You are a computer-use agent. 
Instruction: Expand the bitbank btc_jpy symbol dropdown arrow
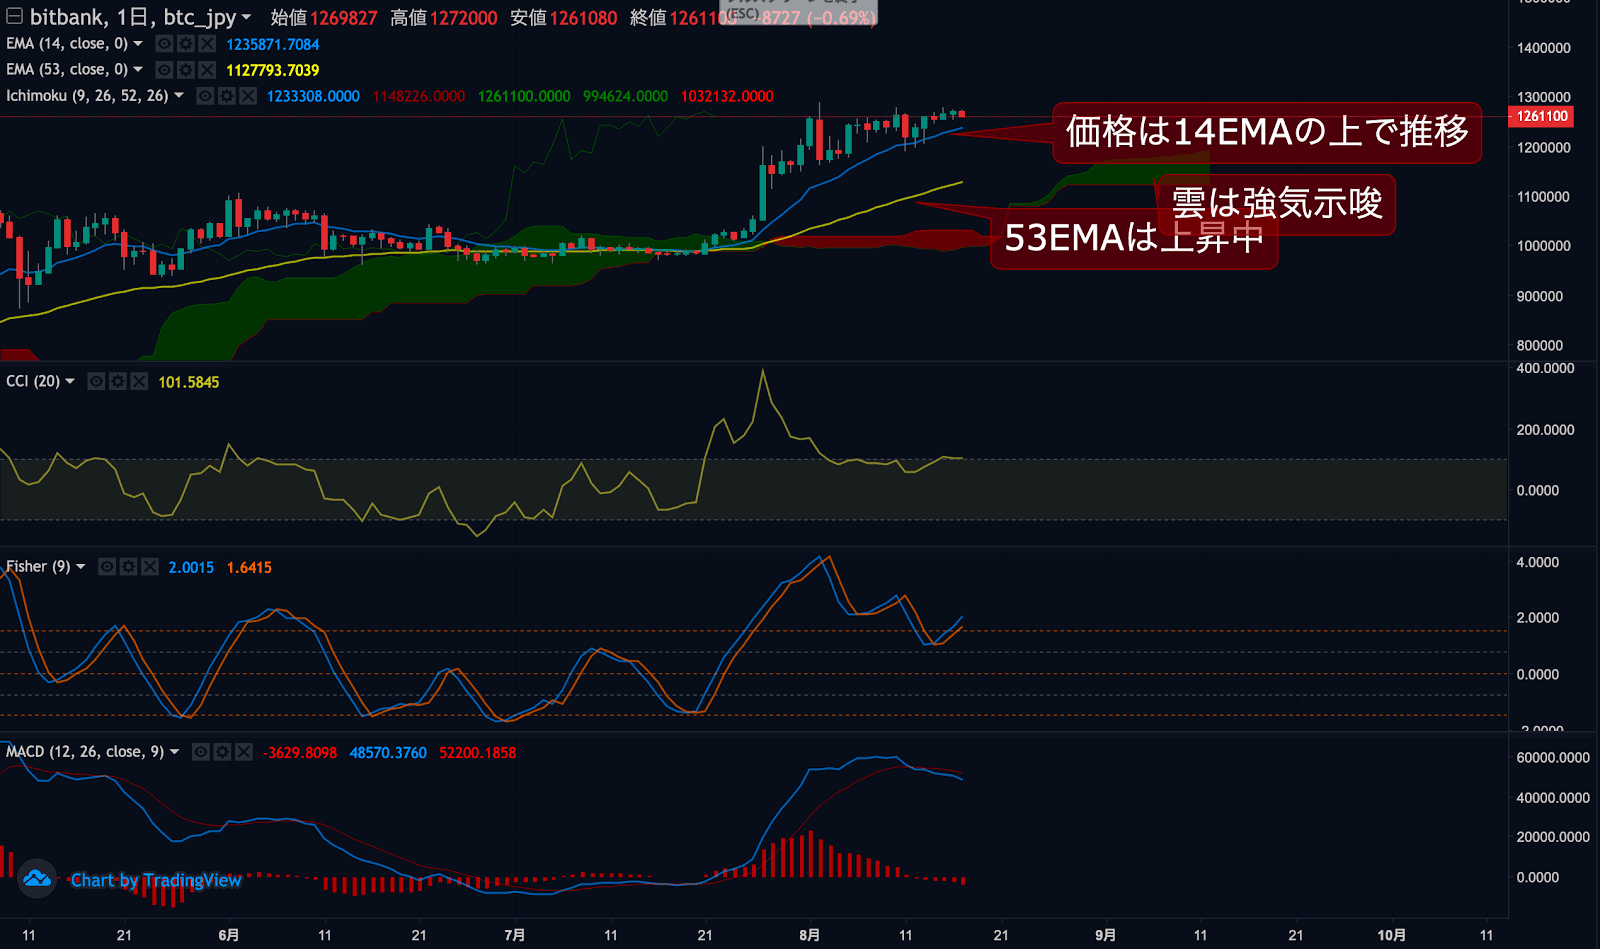point(246,17)
